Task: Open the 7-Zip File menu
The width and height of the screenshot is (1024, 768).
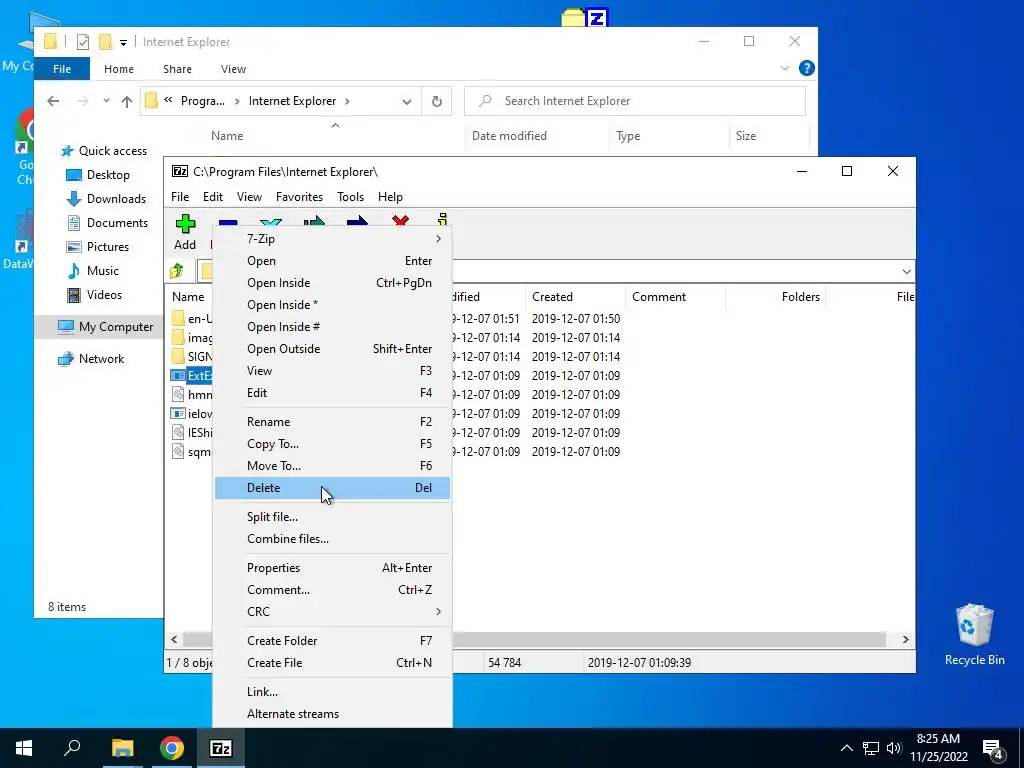Action: point(180,197)
